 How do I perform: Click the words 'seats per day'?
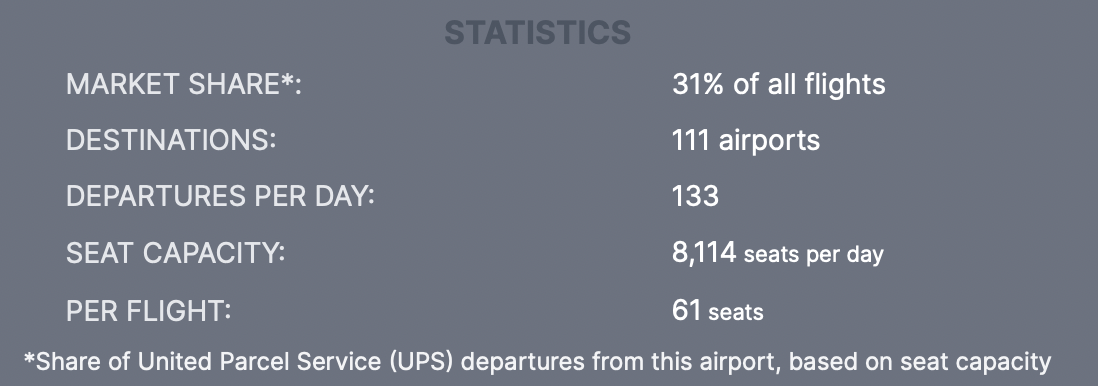(814, 254)
